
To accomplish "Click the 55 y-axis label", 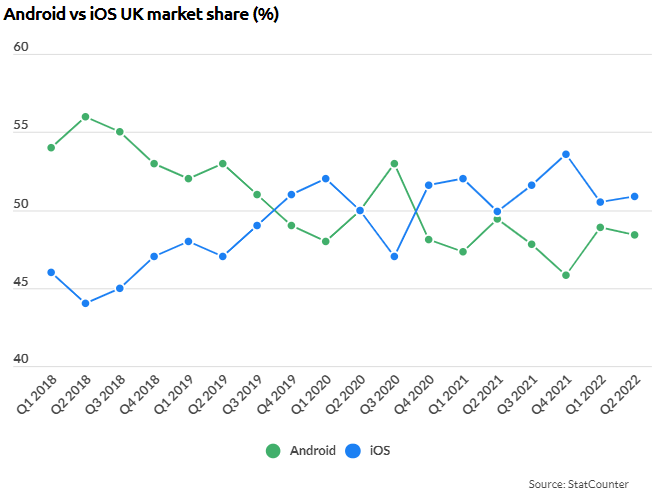I will pos(21,125).
